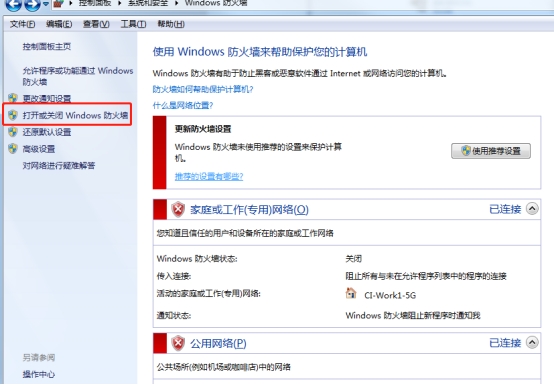The image size is (554, 385).
Task: Click 已连接 status of 公用网络
Action: (x=505, y=343)
